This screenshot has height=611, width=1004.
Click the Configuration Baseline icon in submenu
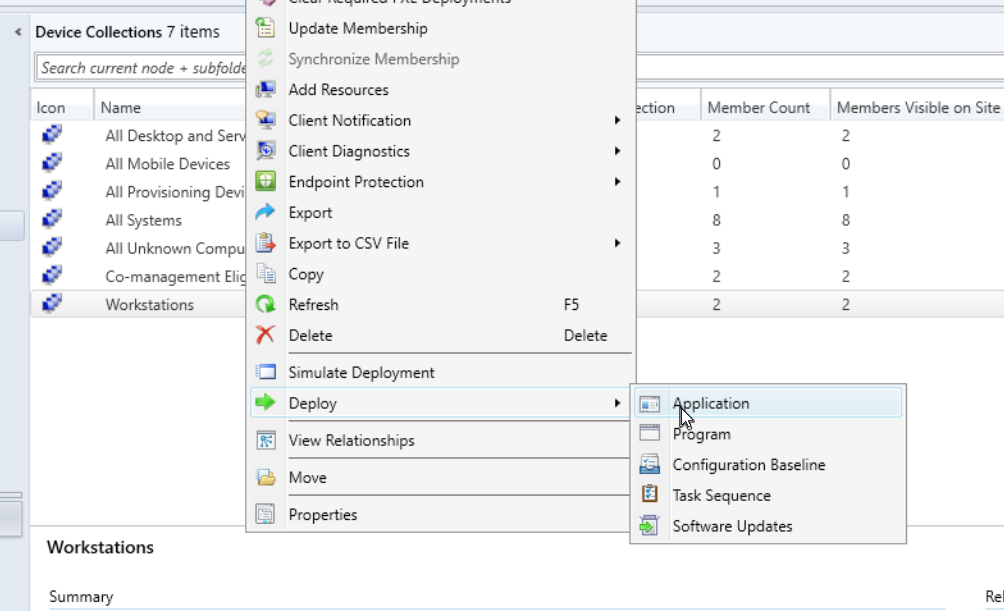click(x=650, y=465)
